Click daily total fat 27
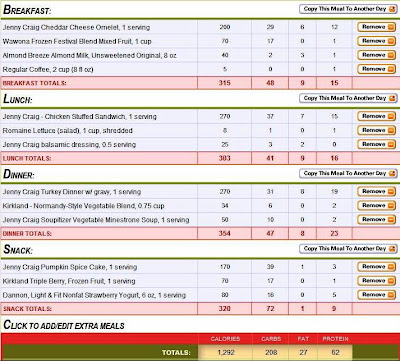 302,352
